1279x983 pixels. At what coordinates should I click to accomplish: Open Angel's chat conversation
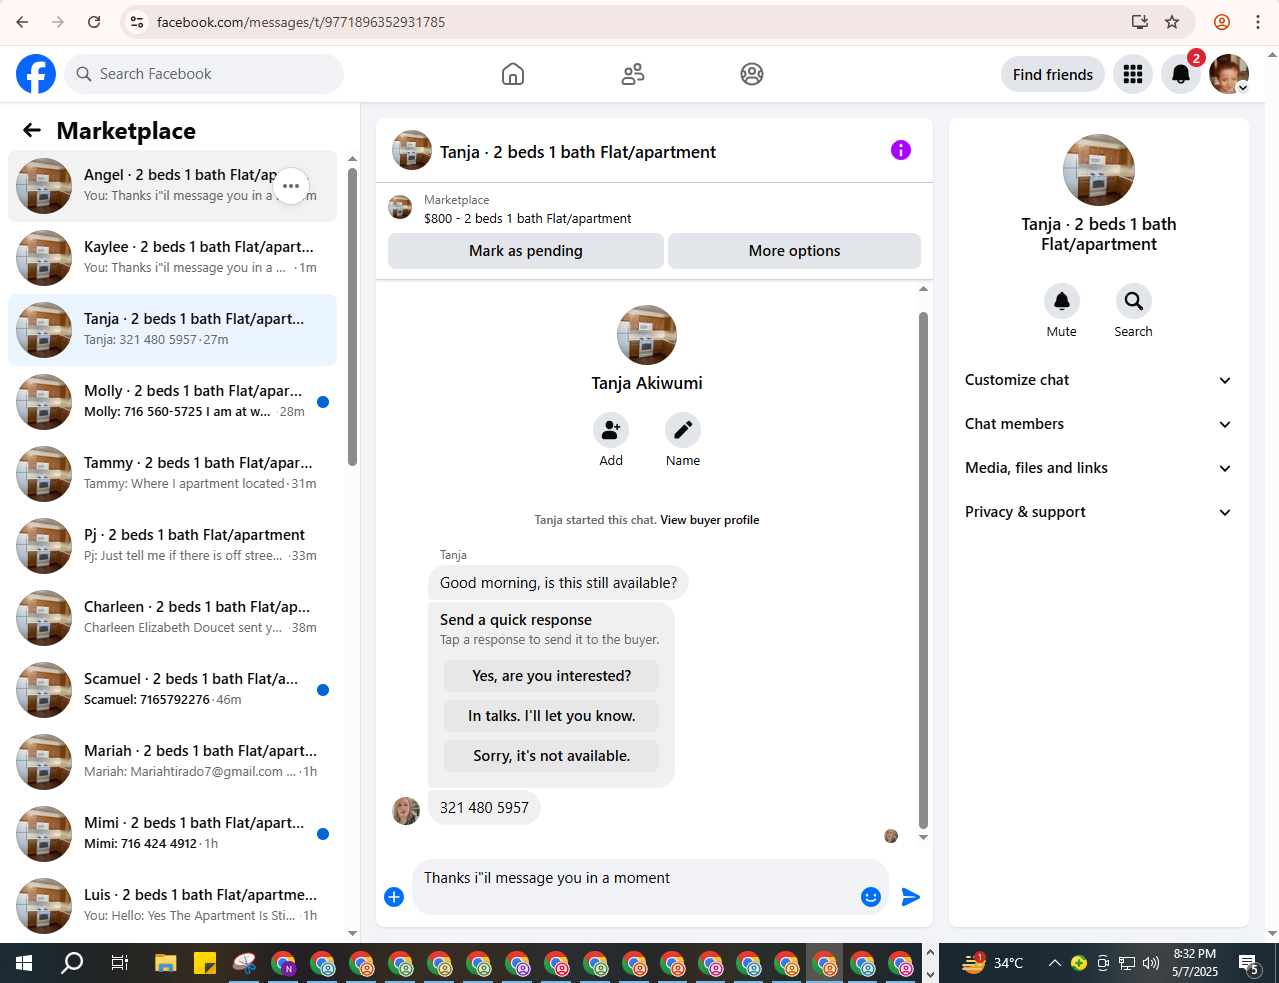(x=172, y=186)
